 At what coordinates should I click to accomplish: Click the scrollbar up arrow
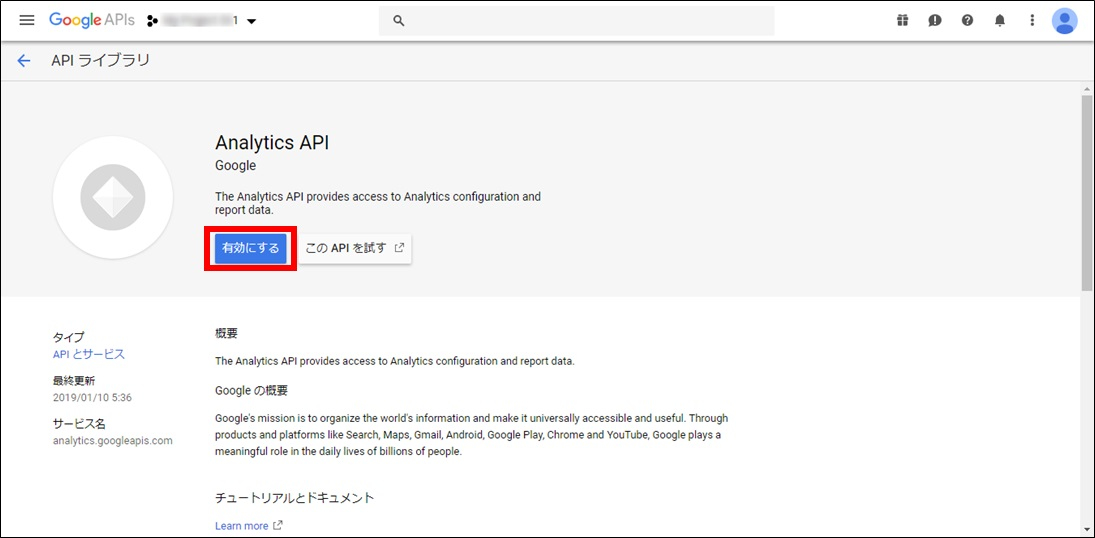tap(1087, 88)
